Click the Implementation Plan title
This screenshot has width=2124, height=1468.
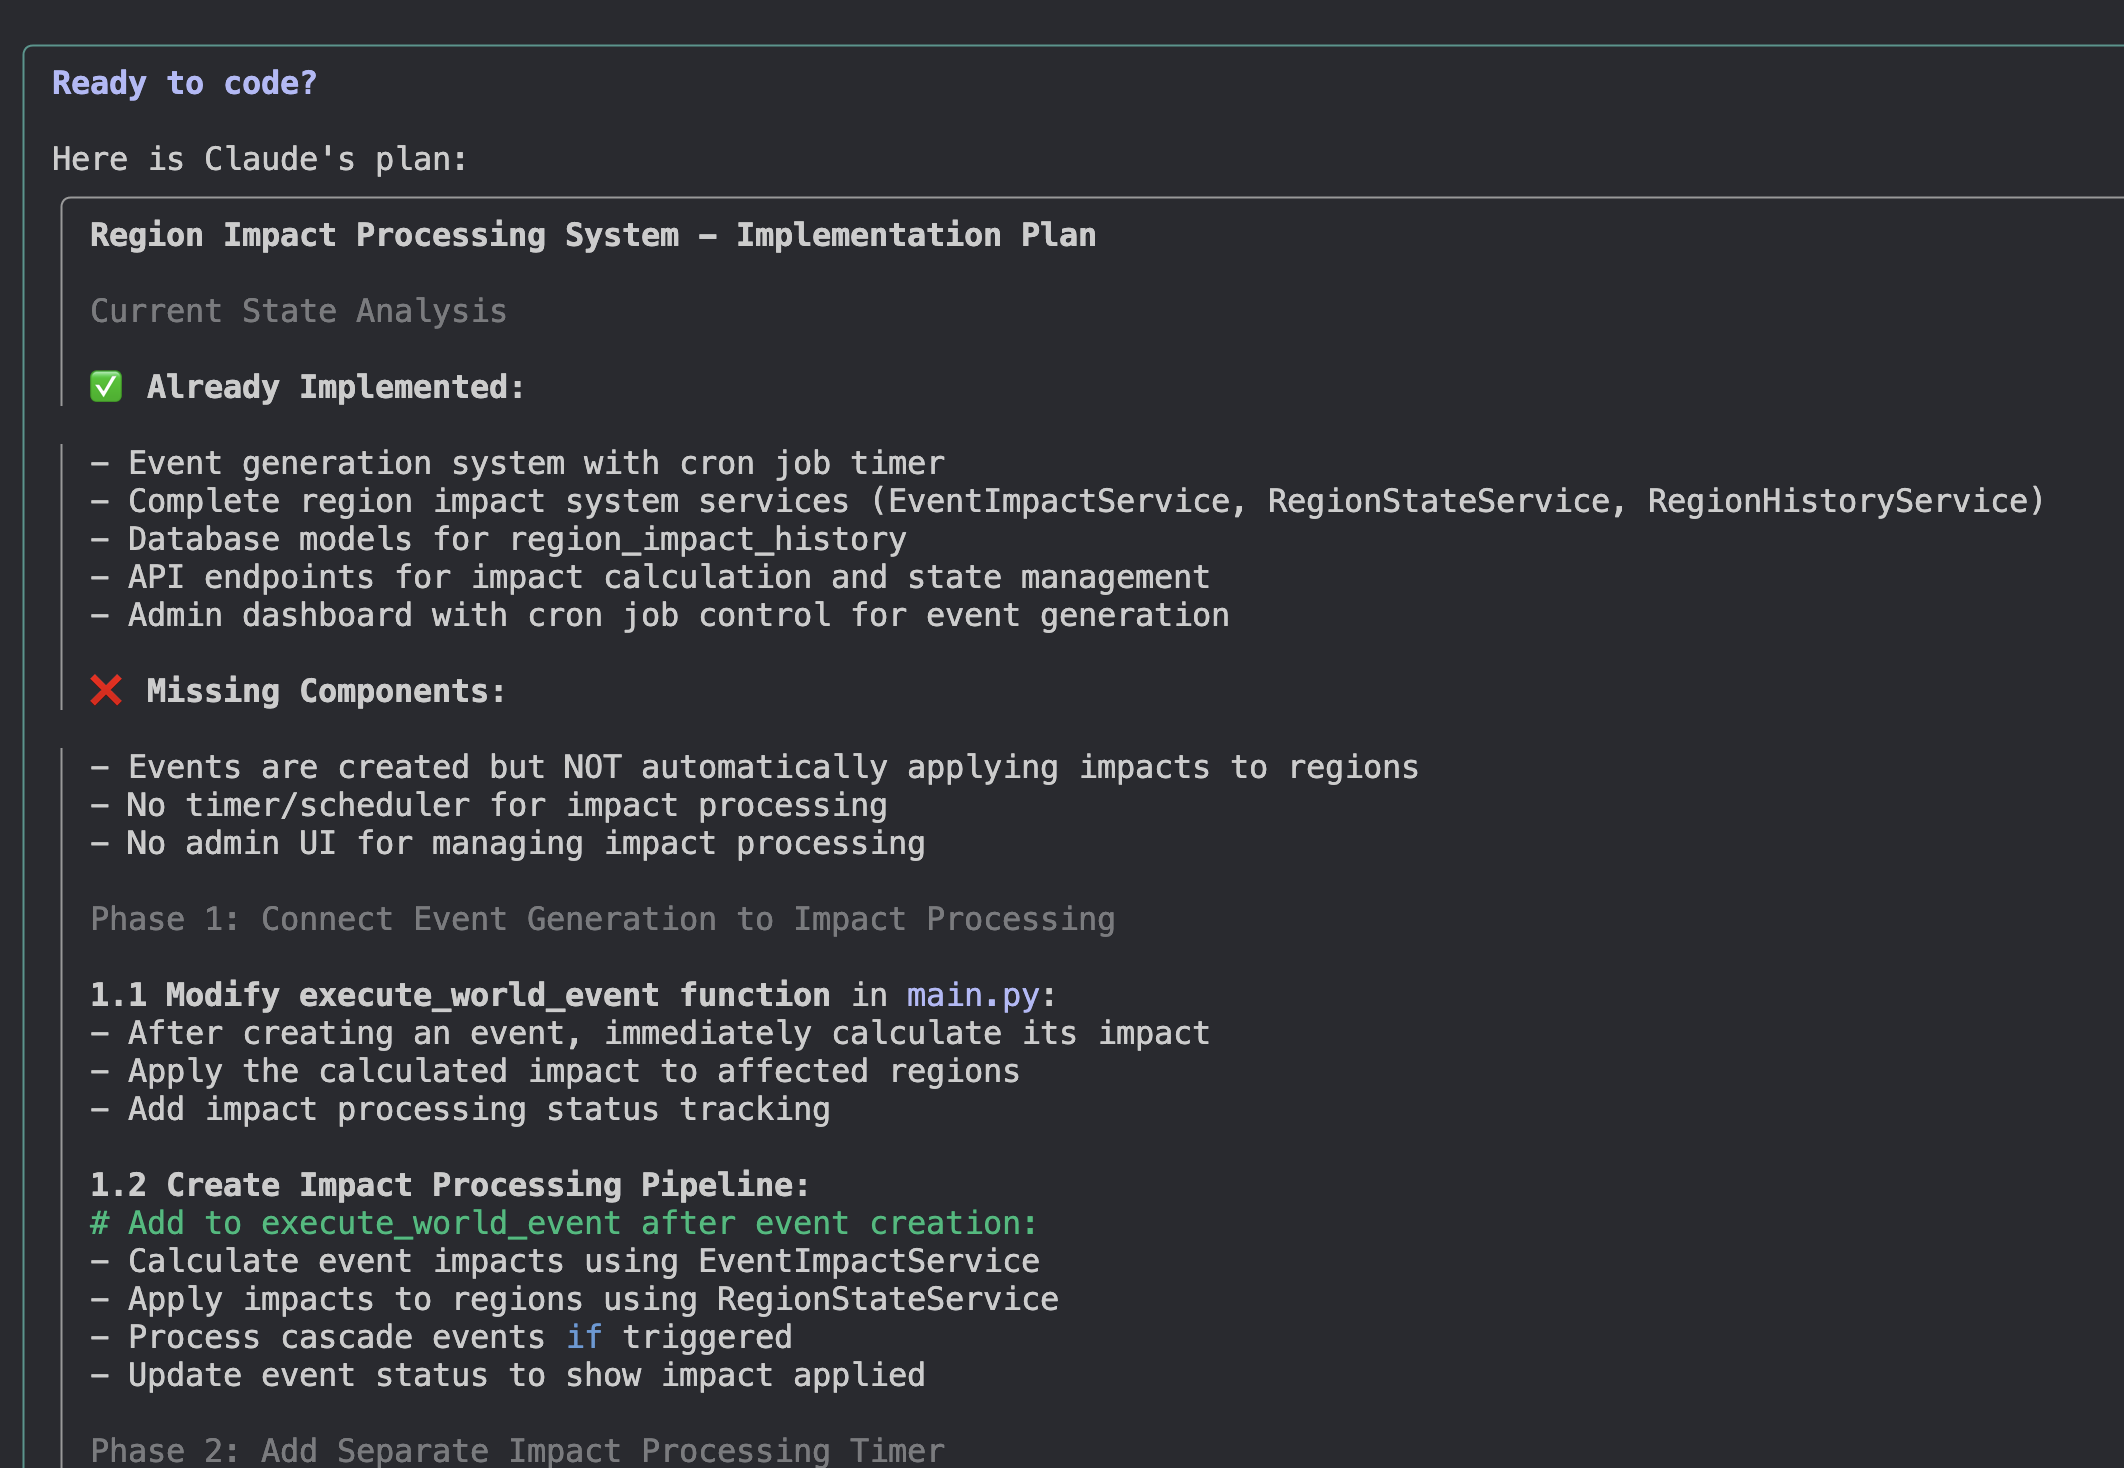tap(592, 235)
